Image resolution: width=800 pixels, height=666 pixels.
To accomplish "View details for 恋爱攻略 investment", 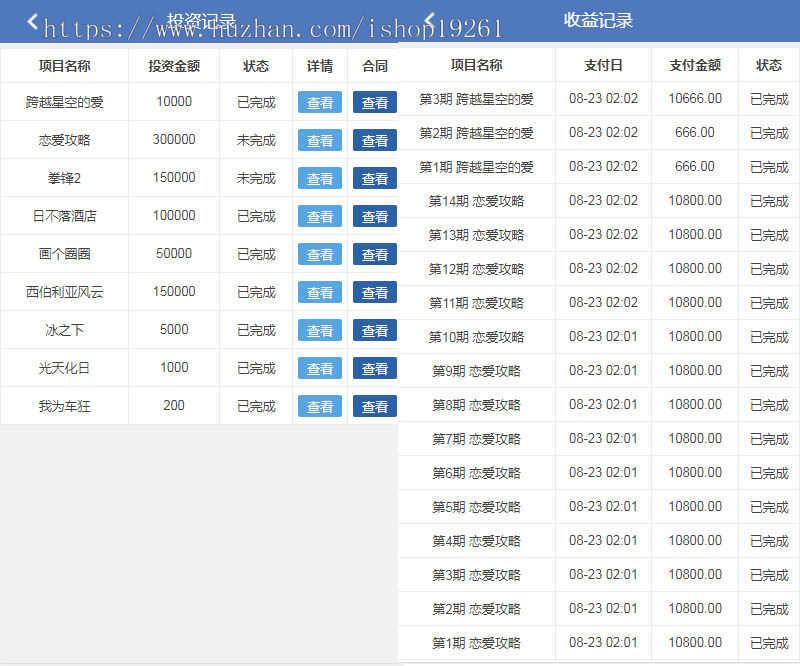I will coord(320,140).
